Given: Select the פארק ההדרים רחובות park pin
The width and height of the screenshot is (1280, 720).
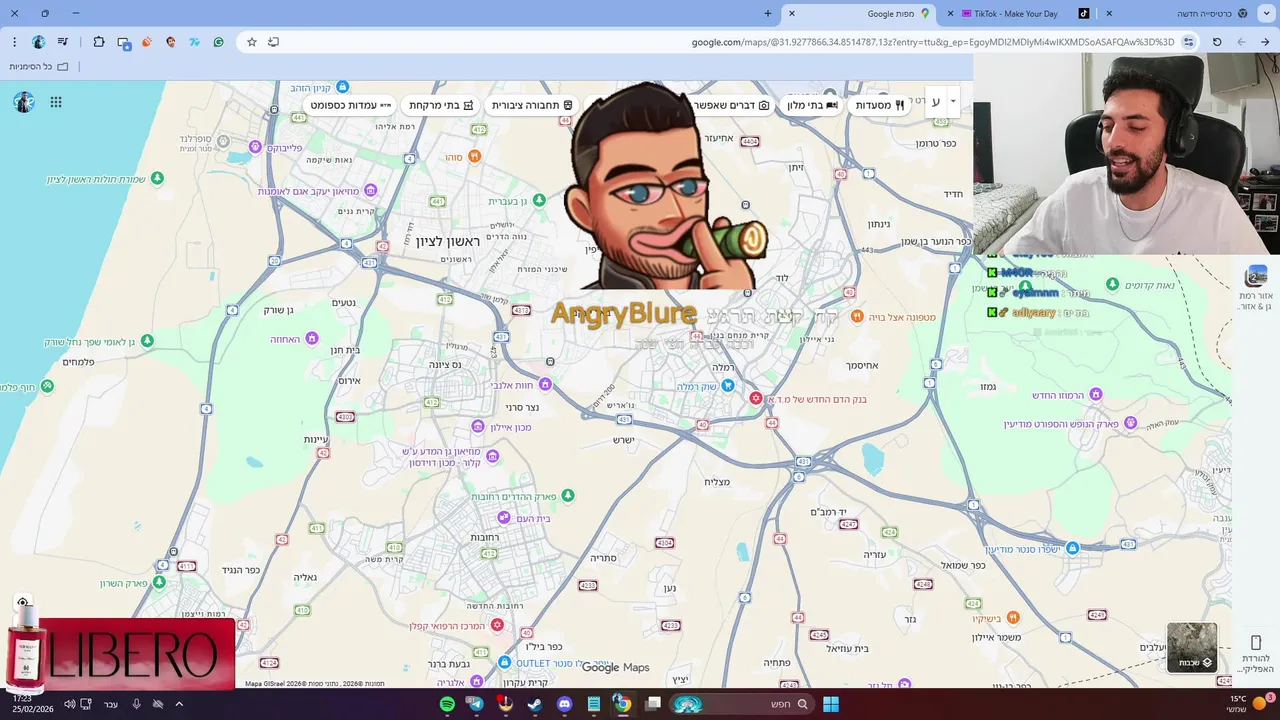Looking at the screenshot, I should [x=568, y=496].
